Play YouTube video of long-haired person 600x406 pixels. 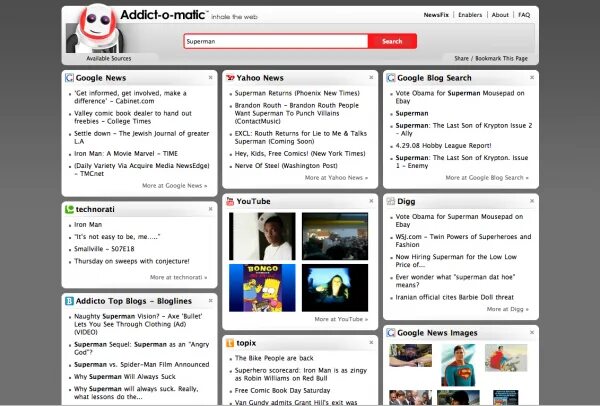335,288
